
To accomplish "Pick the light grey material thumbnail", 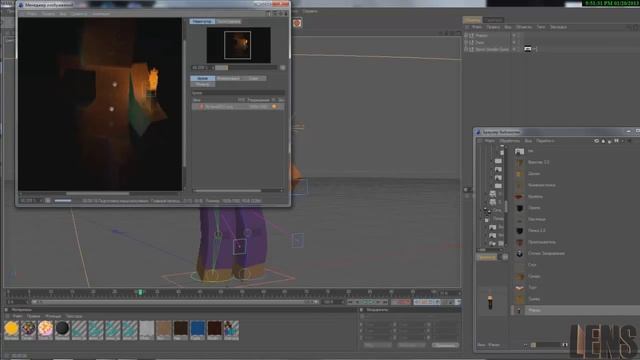I will tap(147, 329).
